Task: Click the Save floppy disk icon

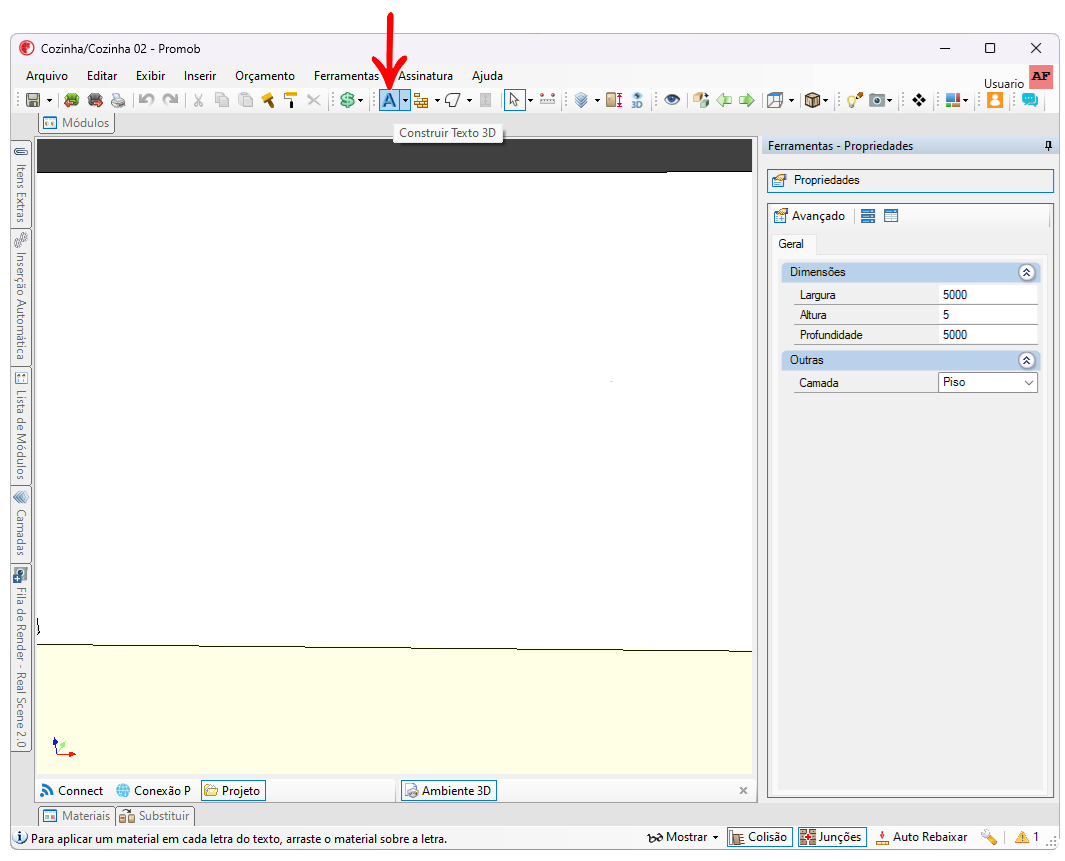Action: [x=33, y=100]
